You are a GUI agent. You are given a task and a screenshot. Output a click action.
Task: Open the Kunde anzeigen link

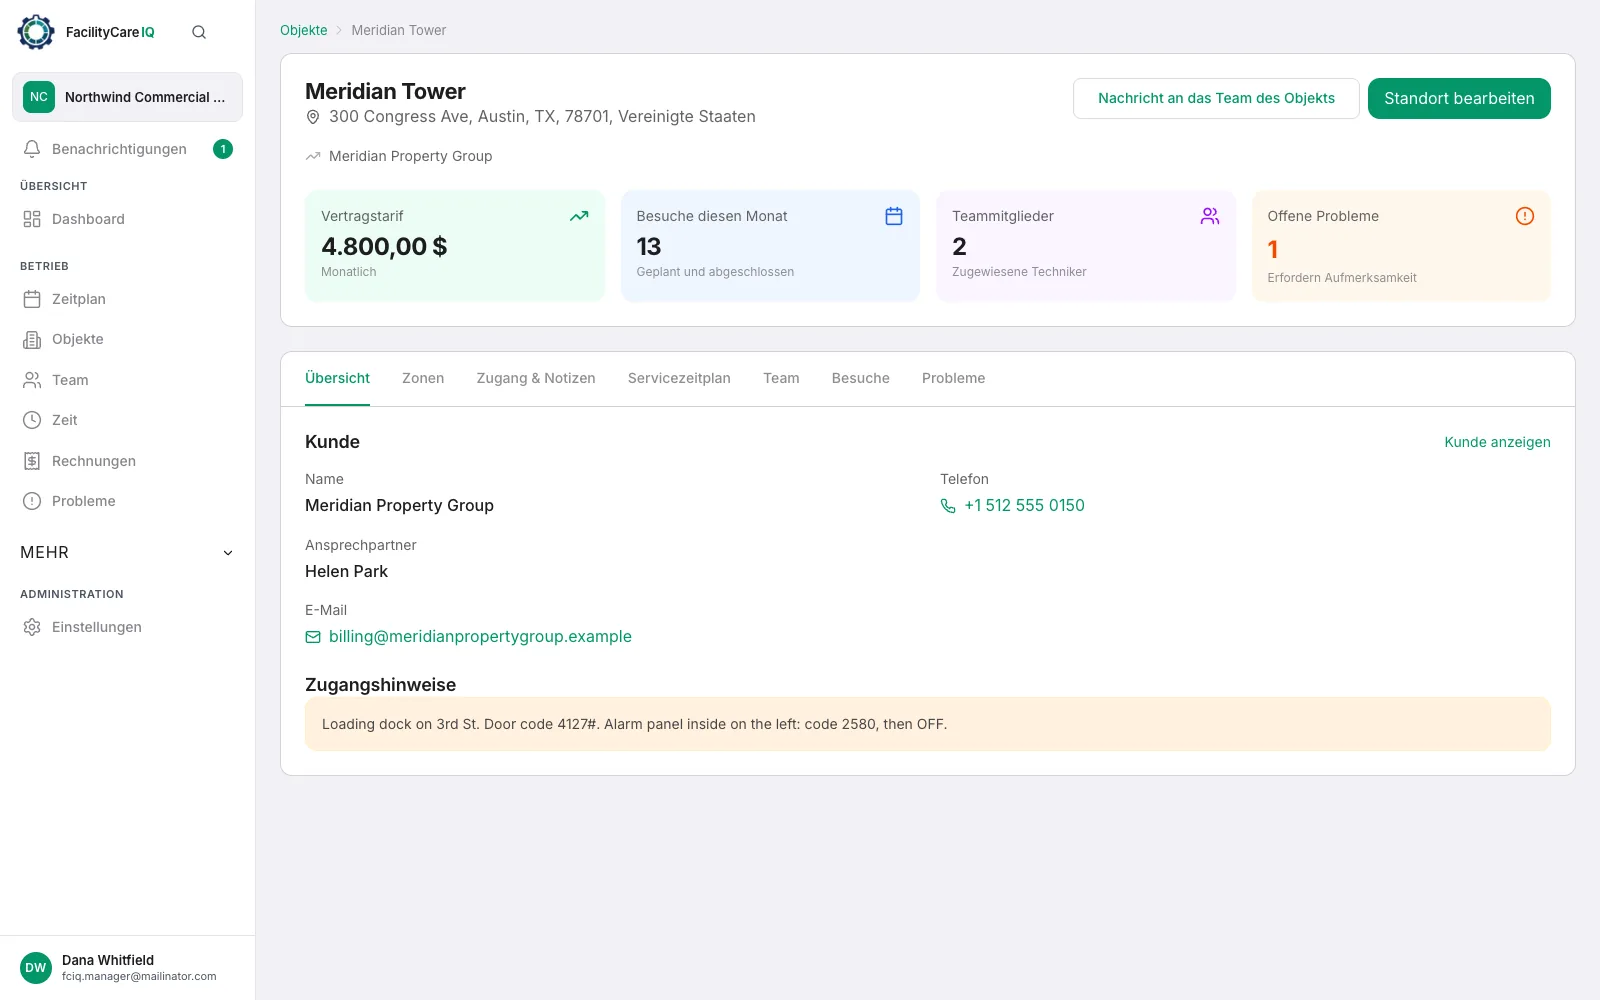1497,442
